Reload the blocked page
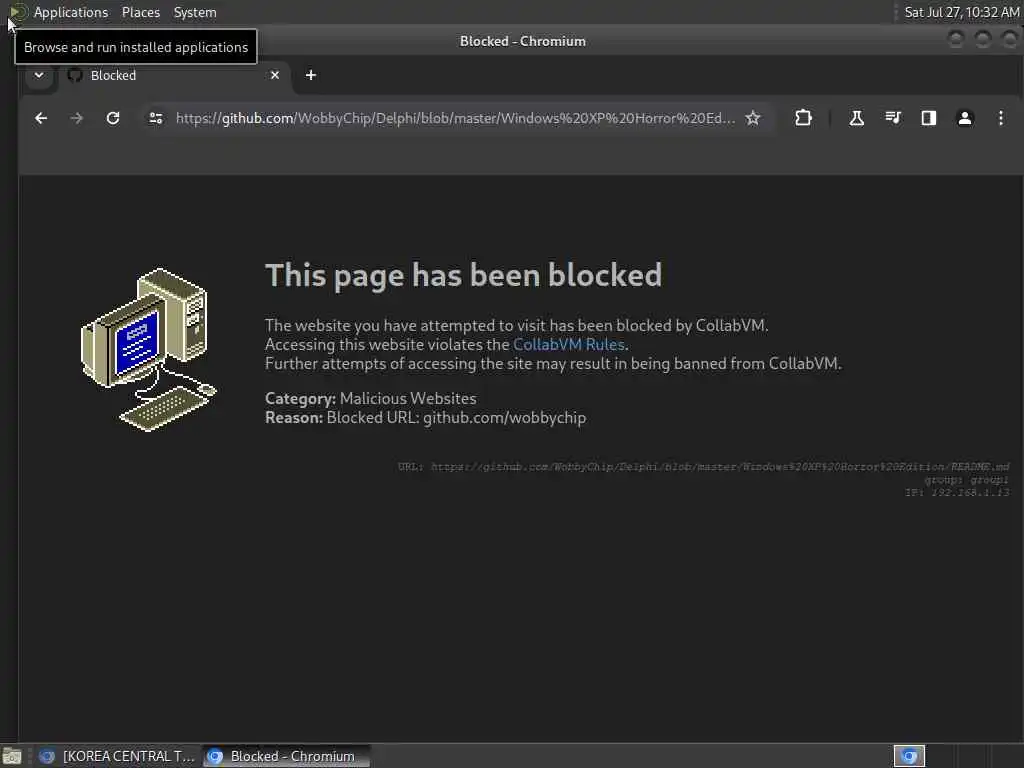The image size is (1024, 768). click(113, 118)
